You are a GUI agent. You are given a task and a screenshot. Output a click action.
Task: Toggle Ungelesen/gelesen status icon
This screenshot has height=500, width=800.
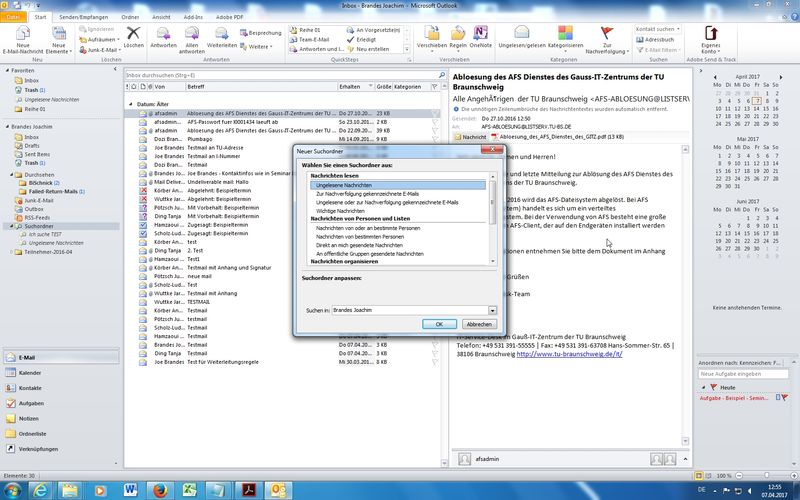pyautogui.click(x=521, y=37)
